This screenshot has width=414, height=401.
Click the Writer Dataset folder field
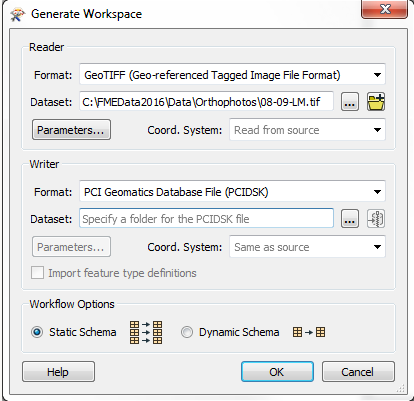(206, 219)
